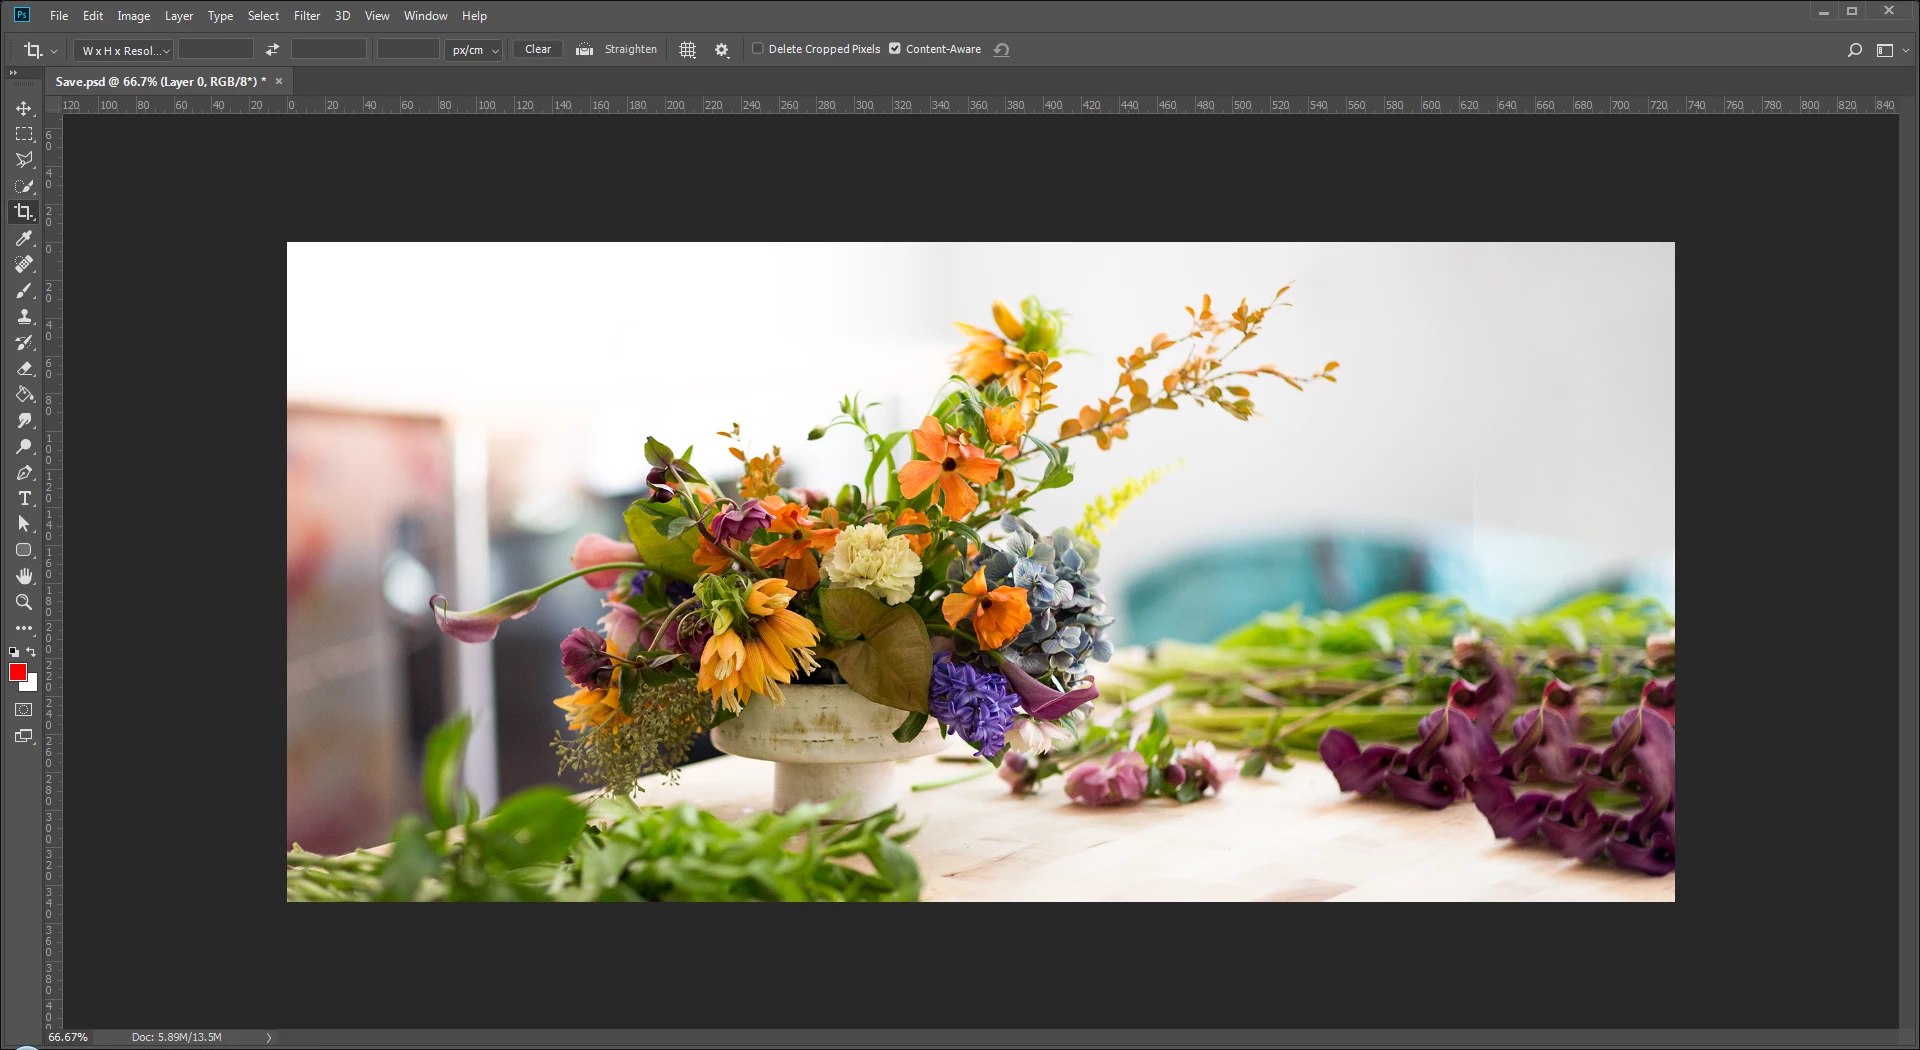Open the Window menu

click(x=426, y=16)
